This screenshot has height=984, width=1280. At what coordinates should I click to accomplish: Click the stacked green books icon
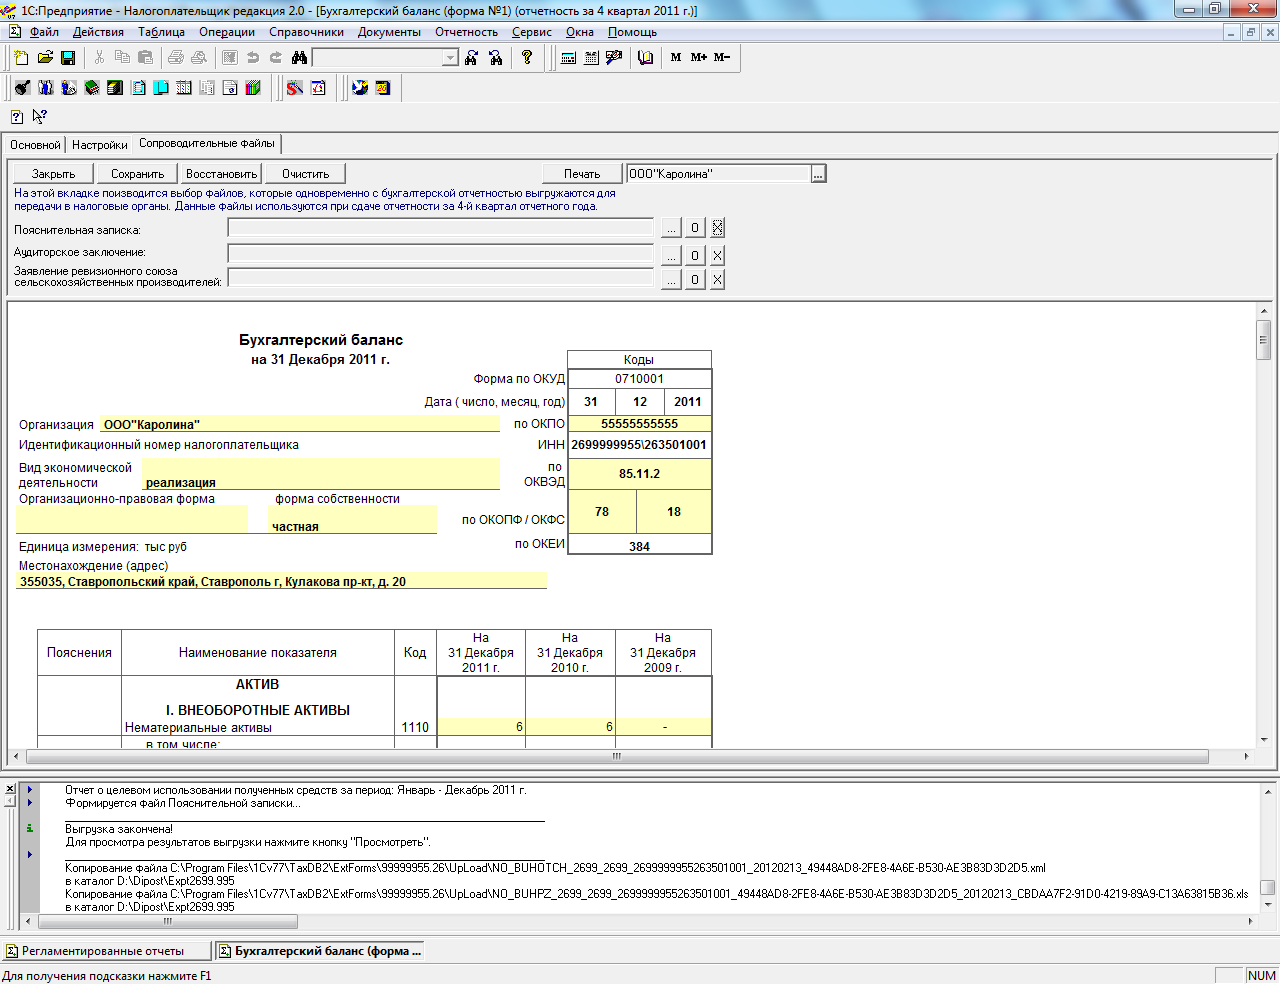[92, 88]
